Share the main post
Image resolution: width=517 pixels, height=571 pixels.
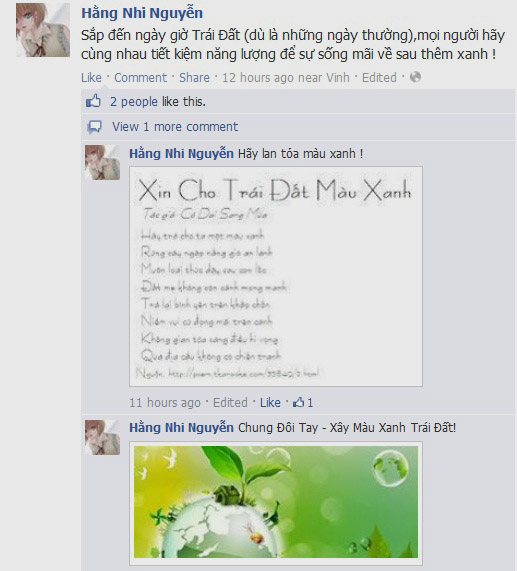click(194, 78)
